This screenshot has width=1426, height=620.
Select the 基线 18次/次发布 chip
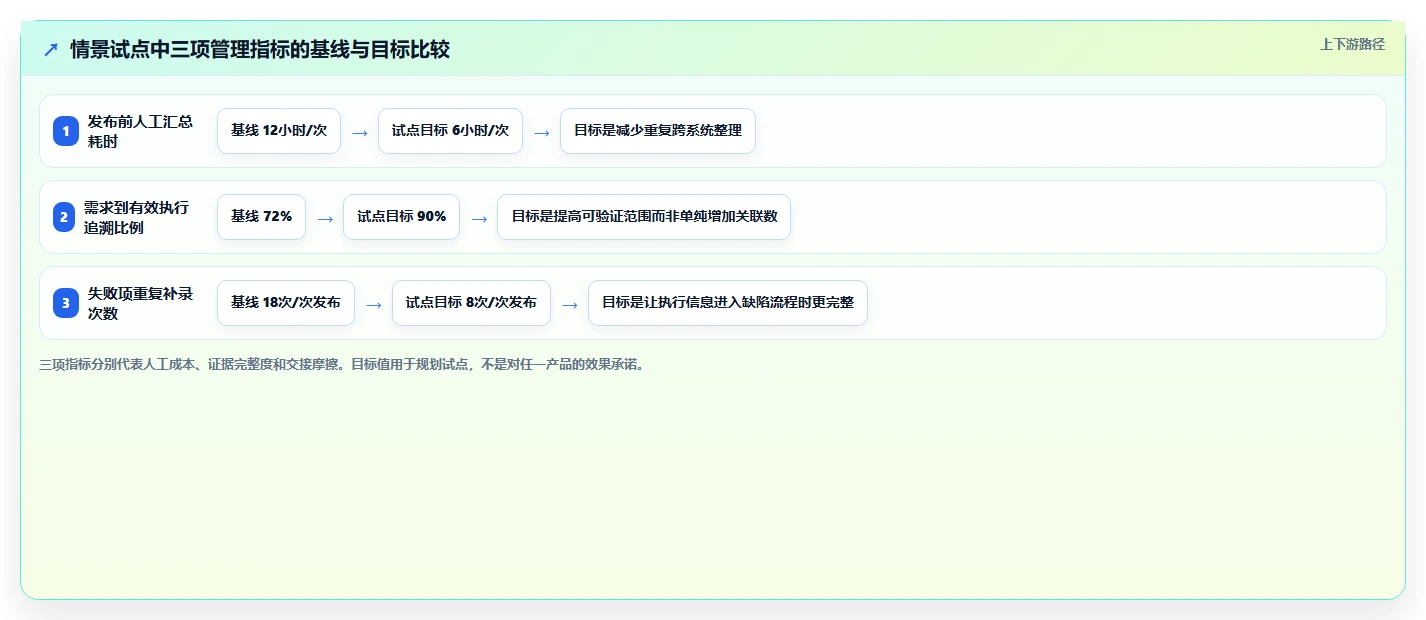pyautogui.click(x=286, y=303)
